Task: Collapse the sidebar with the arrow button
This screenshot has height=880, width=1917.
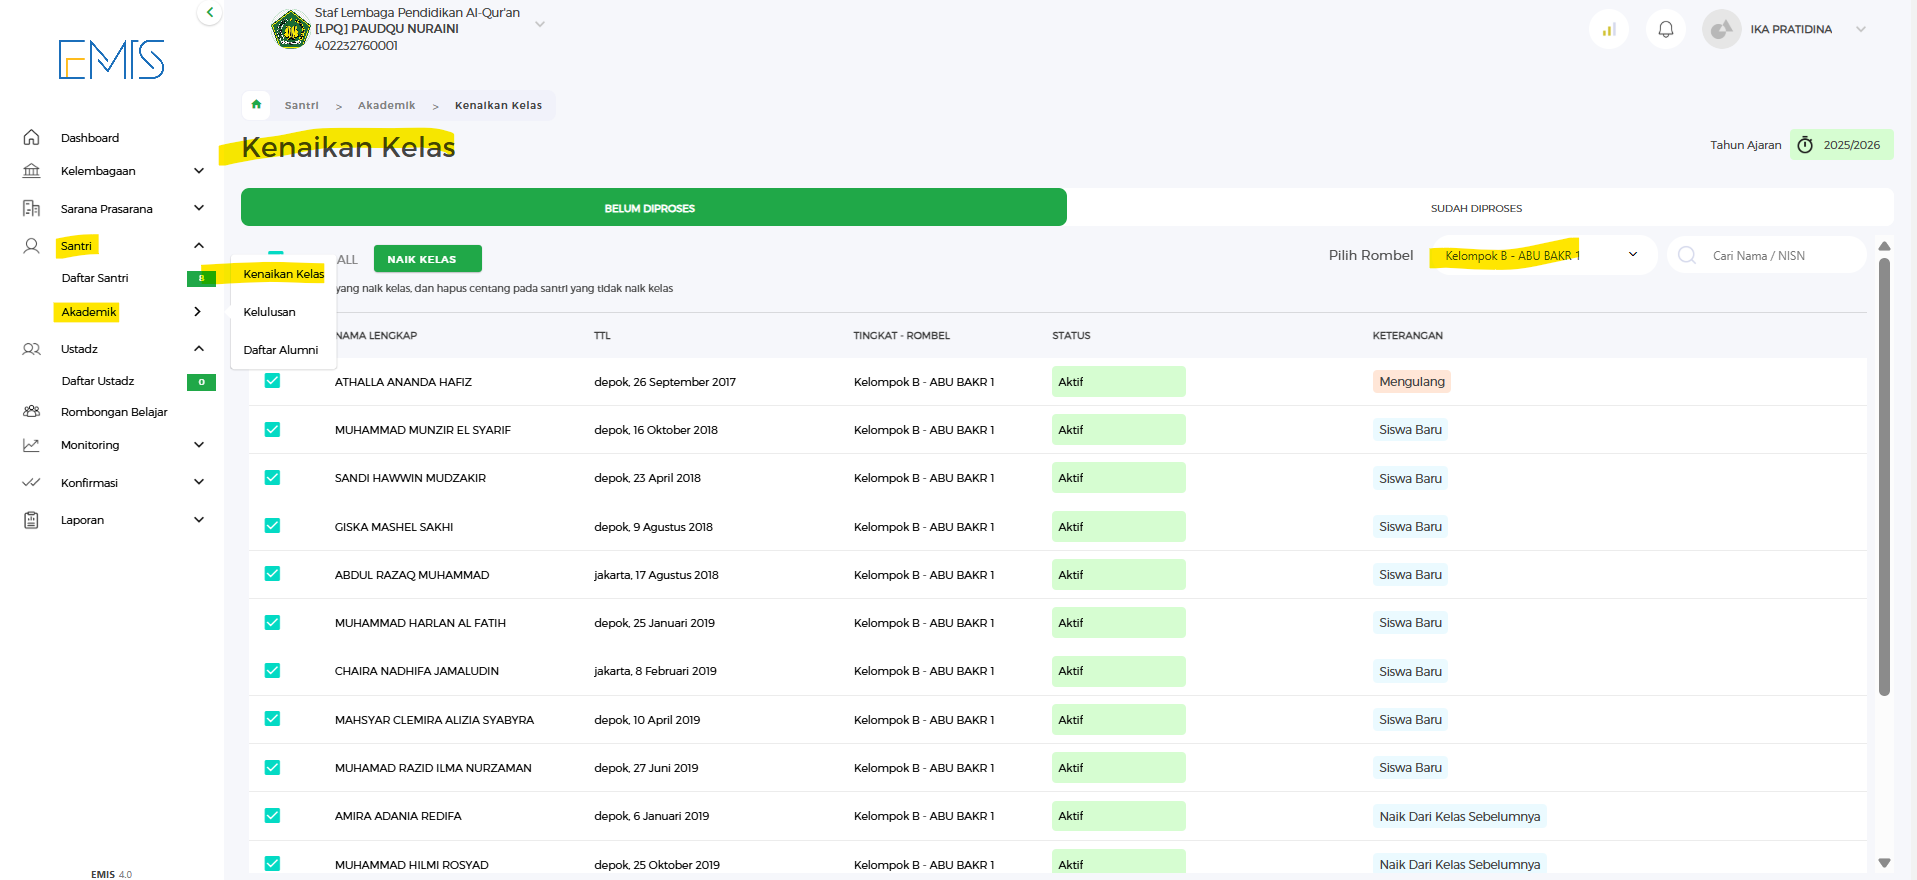Action: [210, 13]
